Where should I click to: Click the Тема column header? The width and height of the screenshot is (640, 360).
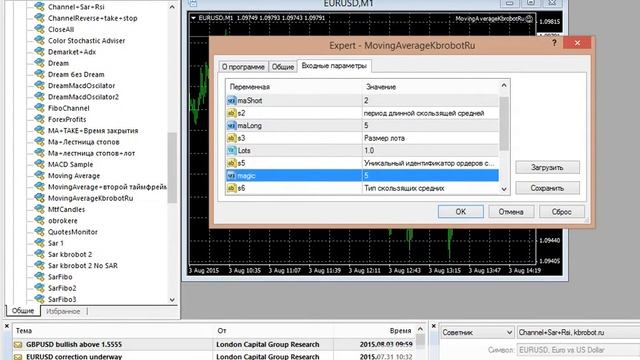(112, 331)
